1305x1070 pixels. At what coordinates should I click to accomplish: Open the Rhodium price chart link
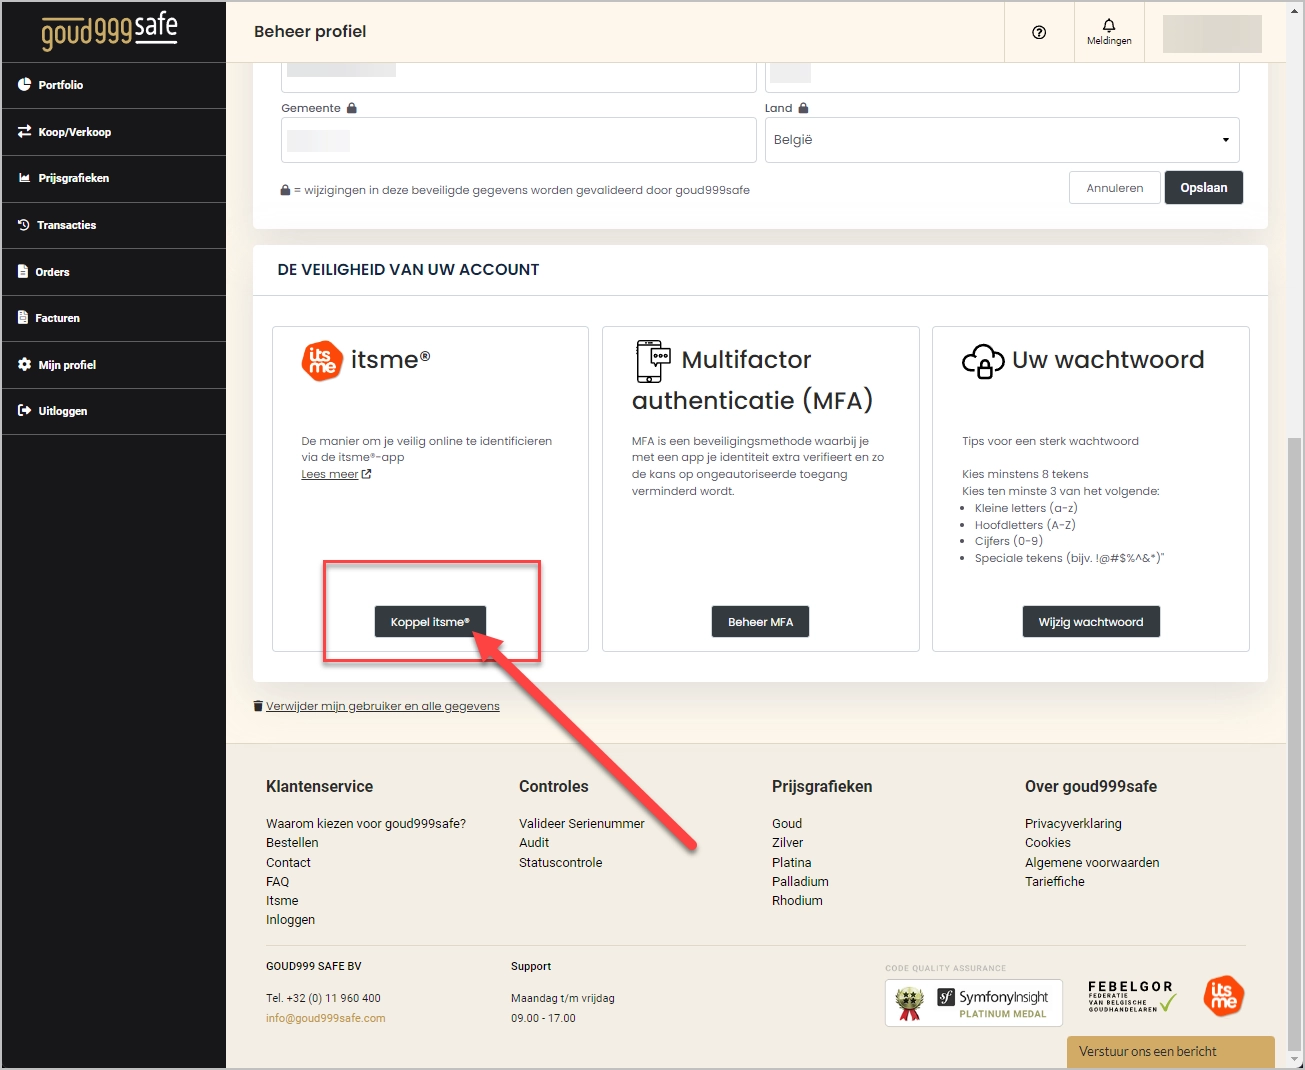[797, 901]
